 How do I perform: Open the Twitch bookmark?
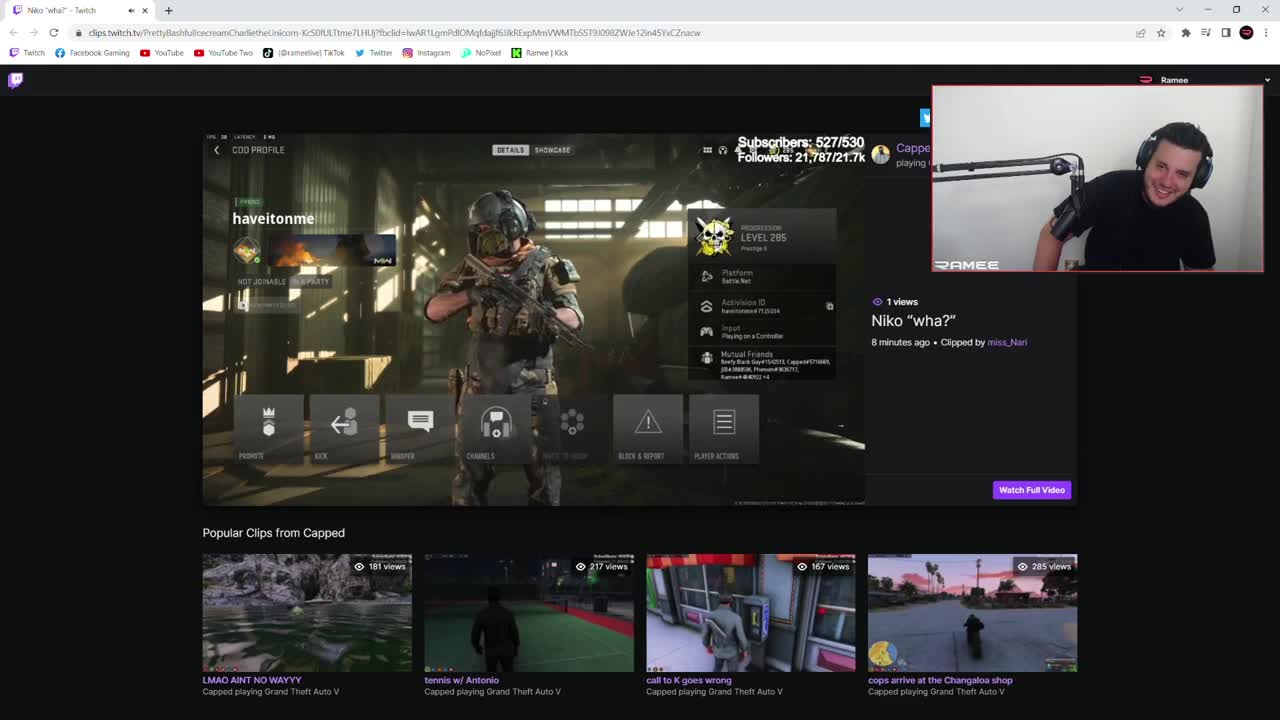[x=27, y=53]
